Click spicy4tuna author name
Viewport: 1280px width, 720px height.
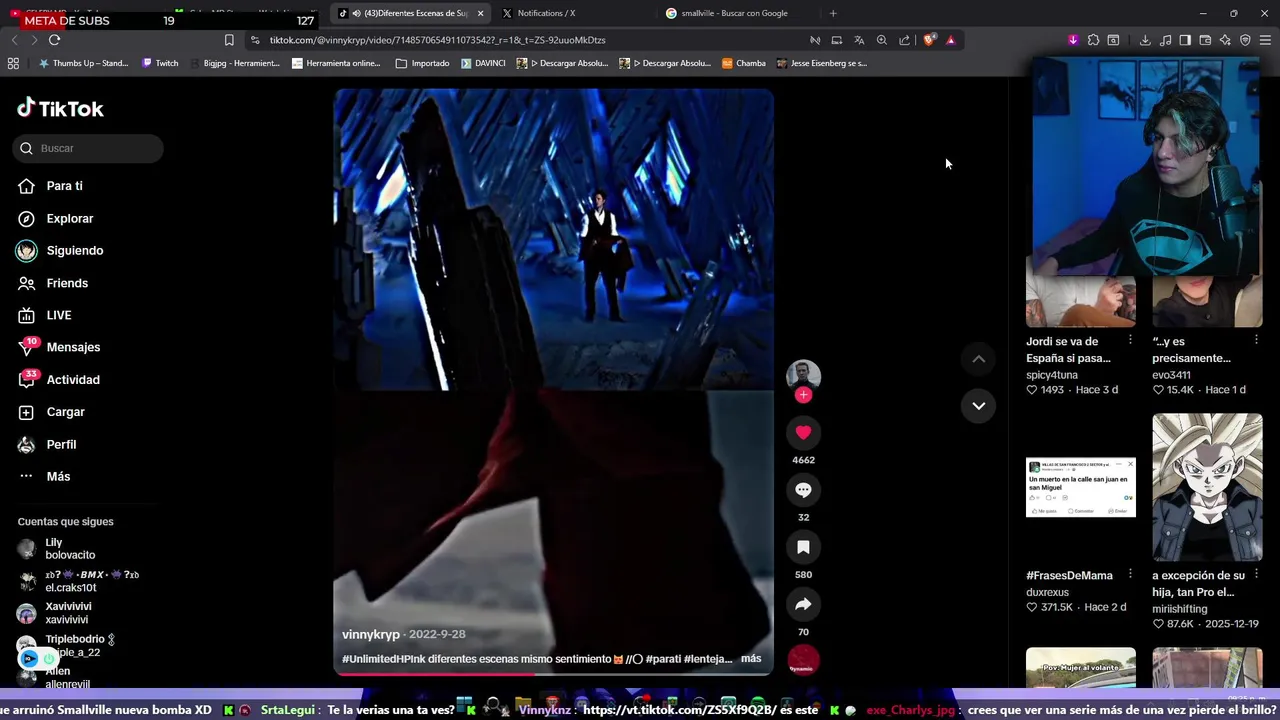[x=1052, y=375]
